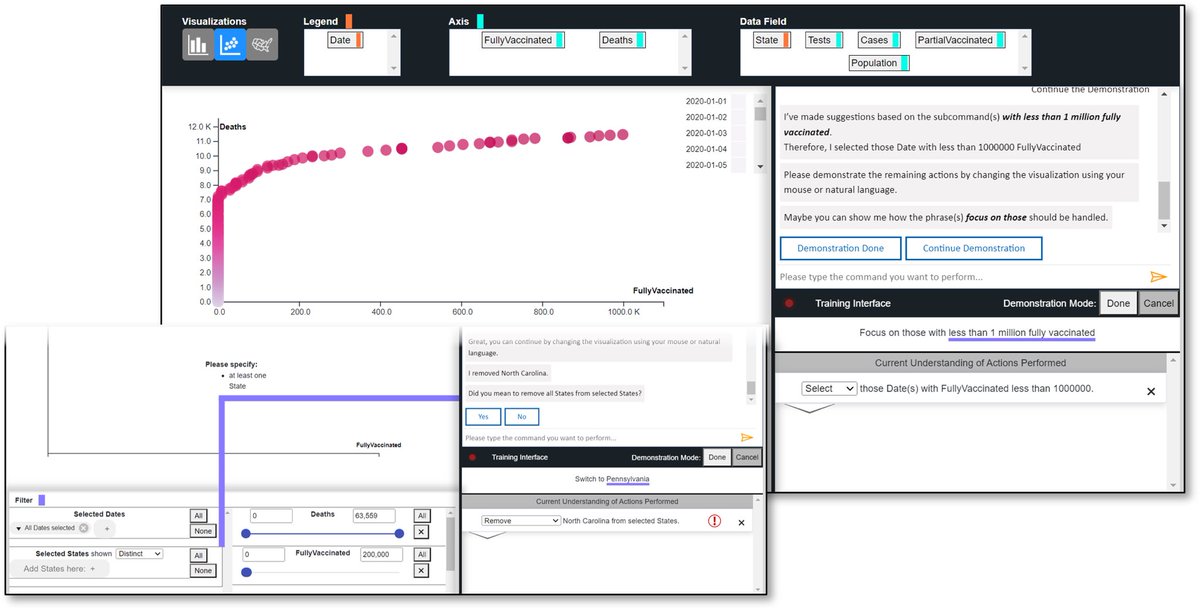The height and width of the screenshot is (610, 1200).
Task: Click the Demonstration Done button
Action: 840,248
